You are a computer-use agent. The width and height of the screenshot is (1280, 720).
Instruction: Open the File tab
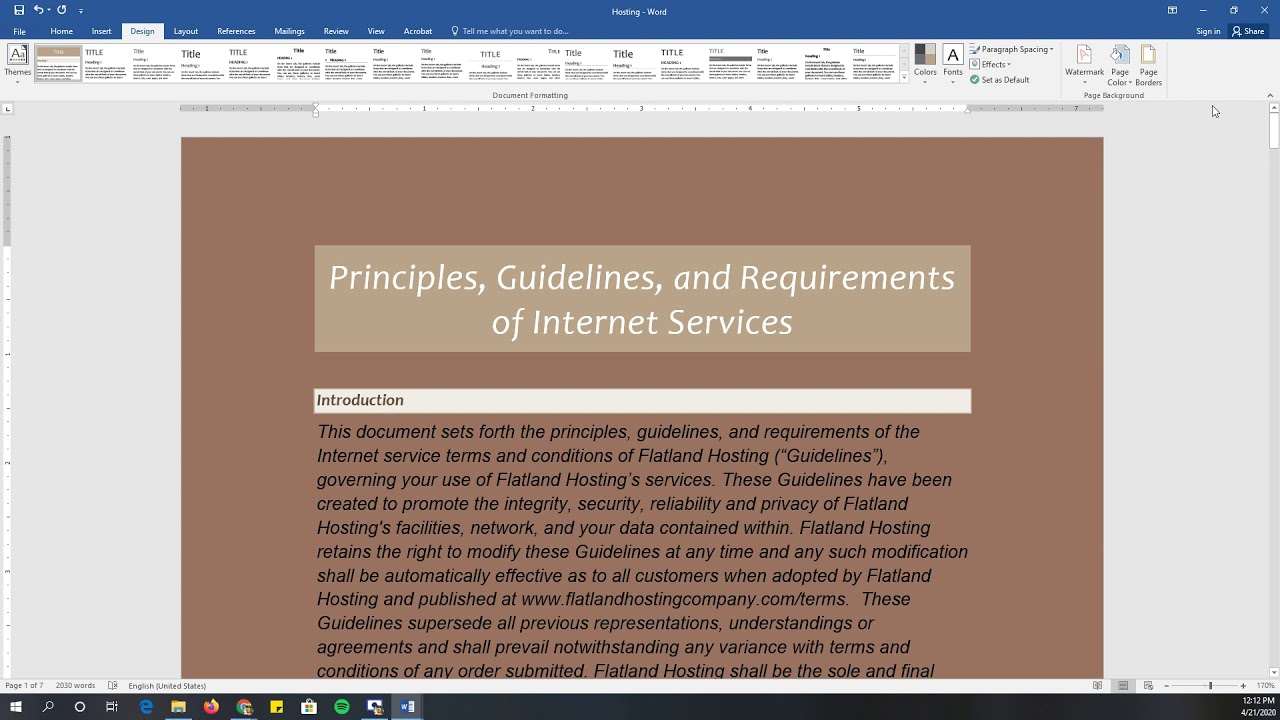click(19, 31)
